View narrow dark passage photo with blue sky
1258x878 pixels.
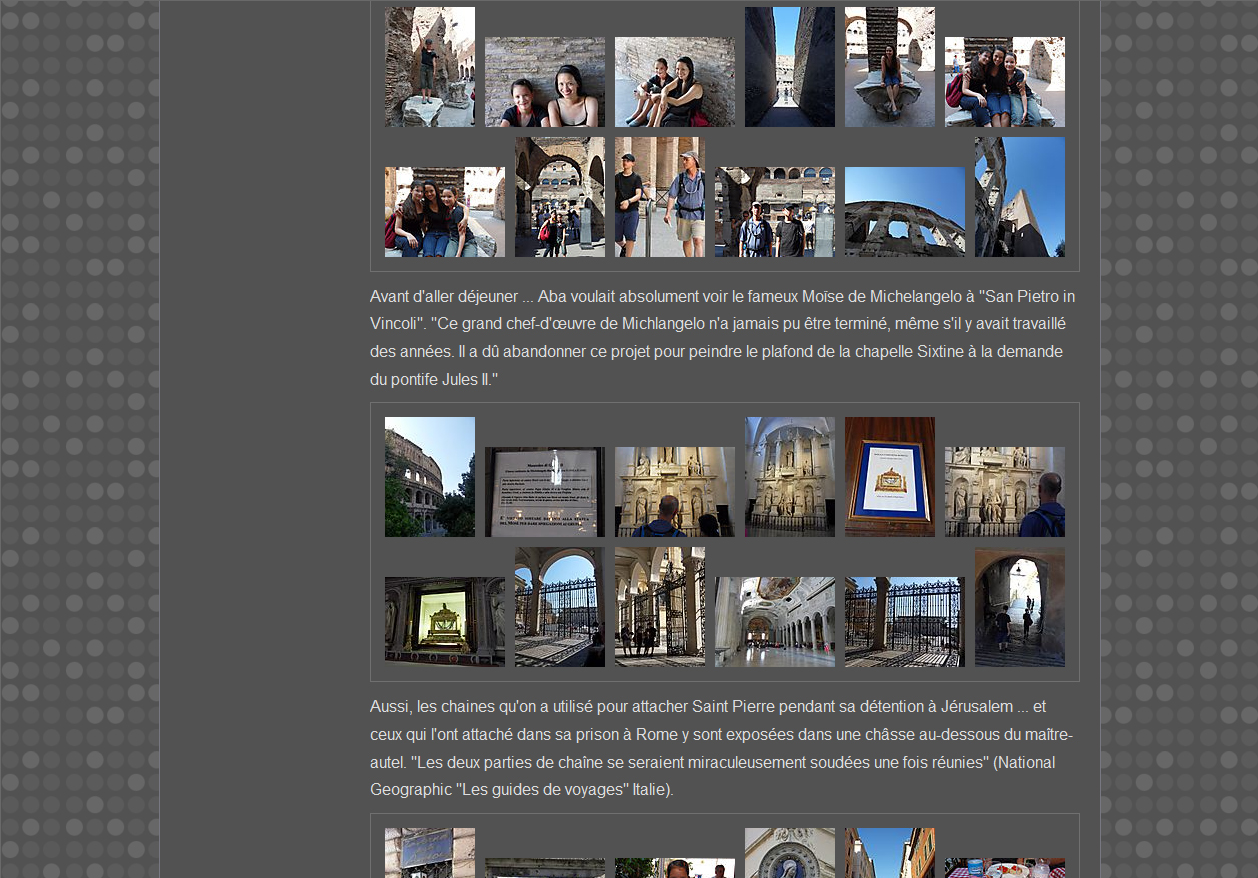[x=790, y=67]
